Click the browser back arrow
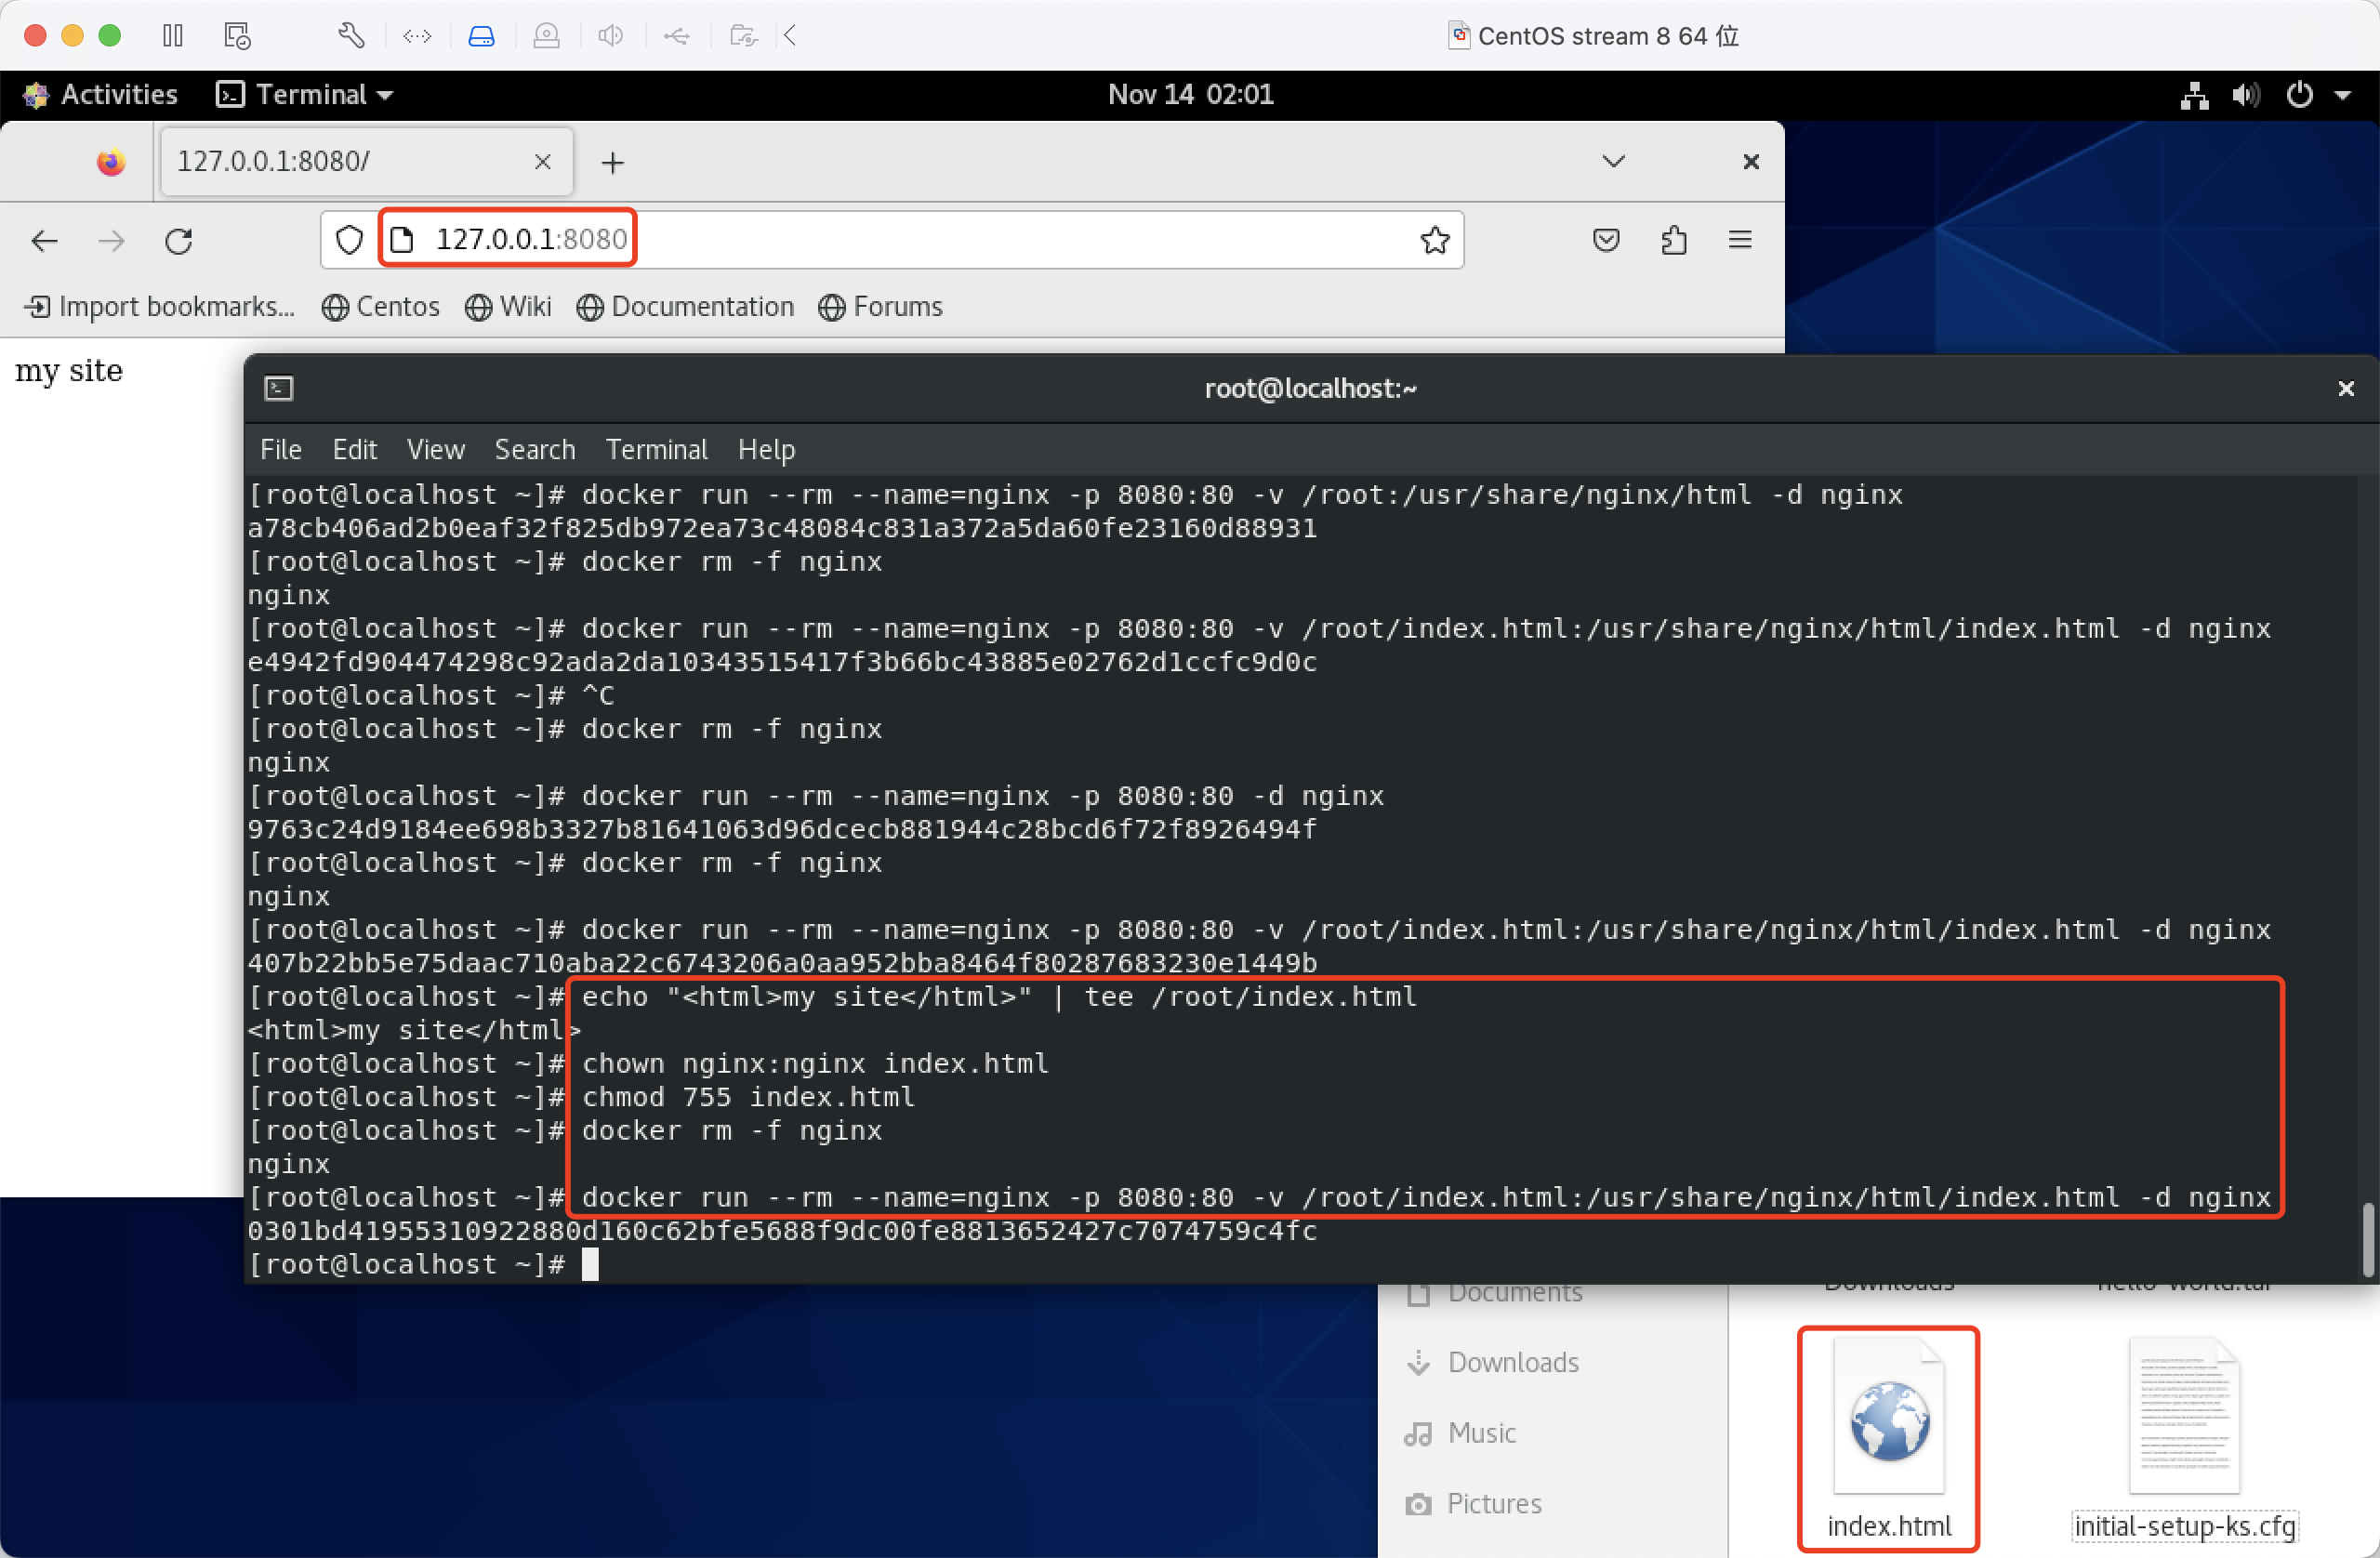This screenshot has height=1558, width=2380. (x=45, y=241)
